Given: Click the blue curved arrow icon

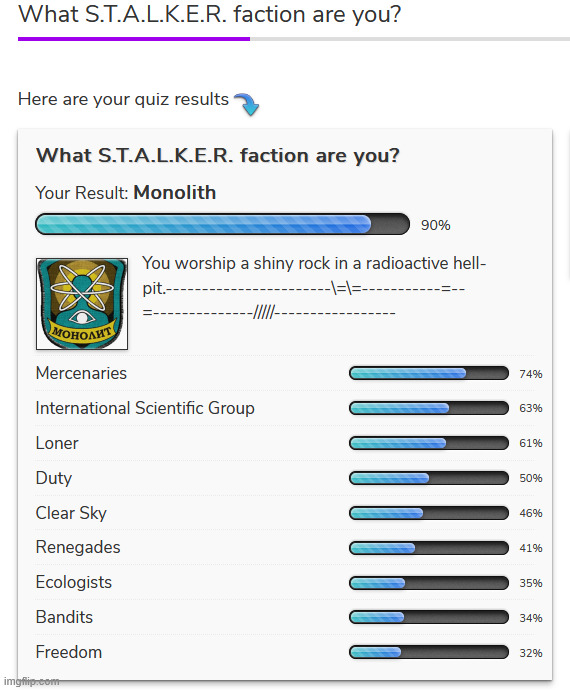Looking at the screenshot, I should (x=247, y=104).
